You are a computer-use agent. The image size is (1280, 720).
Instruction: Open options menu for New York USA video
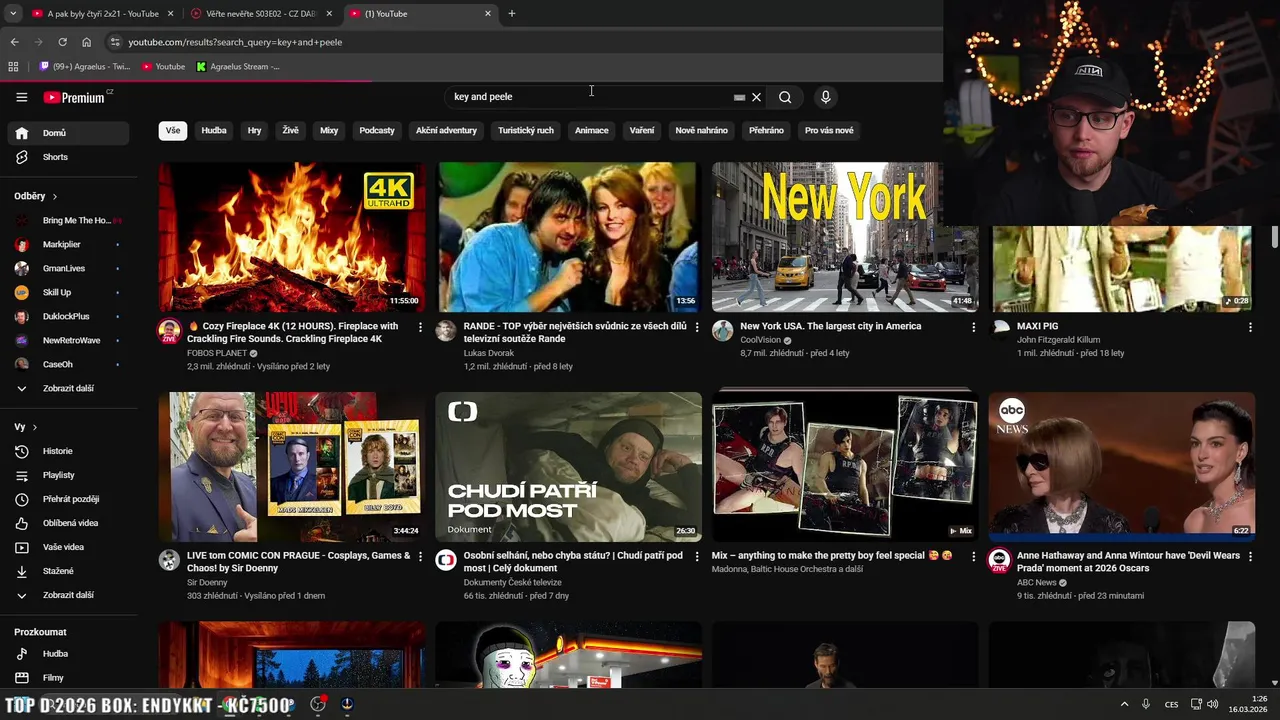pyautogui.click(x=973, y=327)
